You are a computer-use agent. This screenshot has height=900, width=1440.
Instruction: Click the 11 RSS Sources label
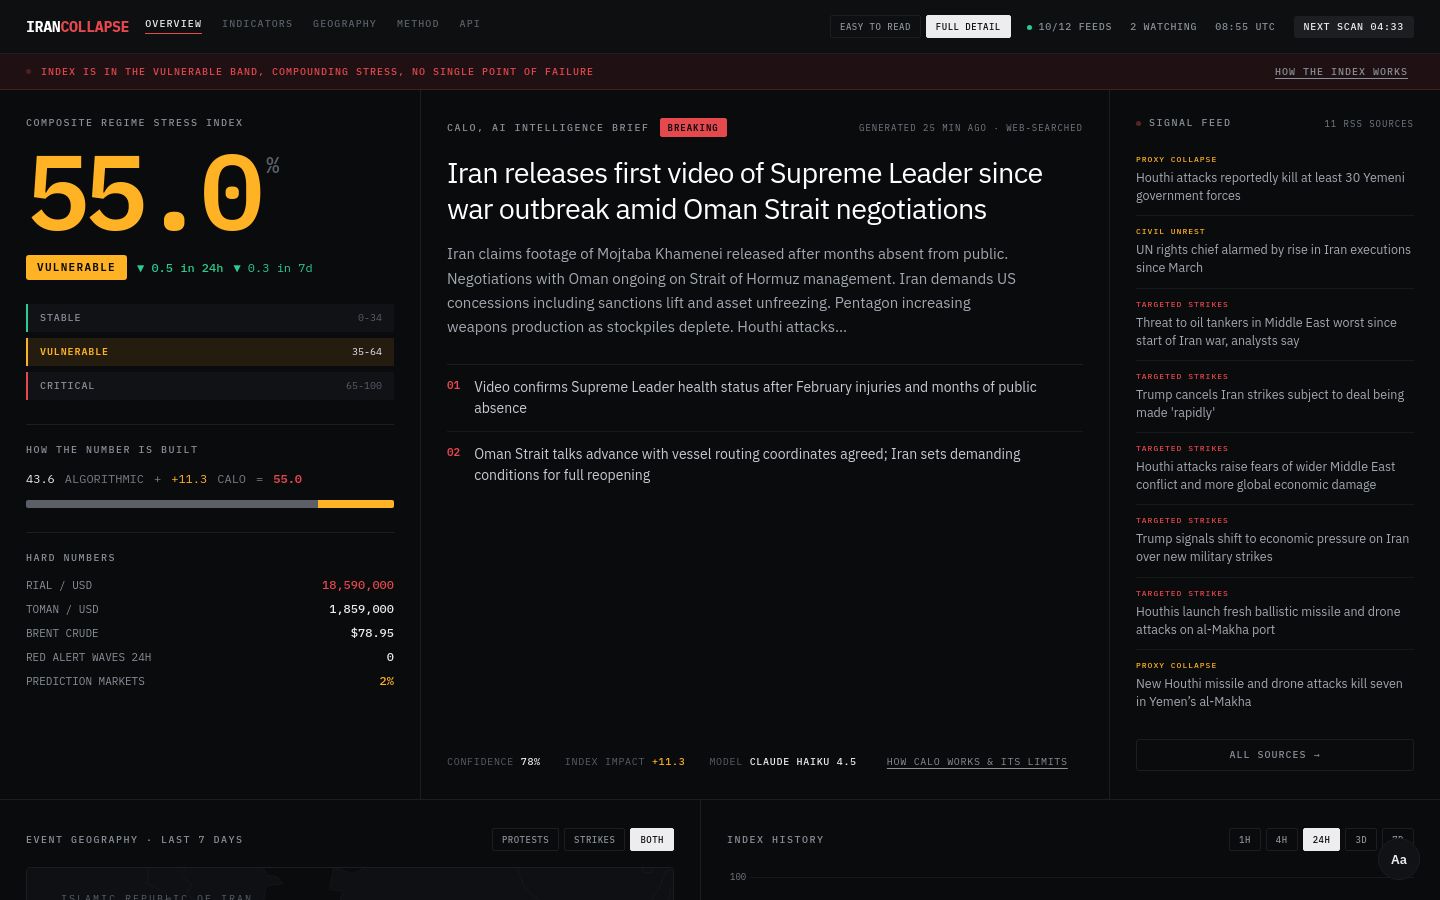tap(1369, 124)
